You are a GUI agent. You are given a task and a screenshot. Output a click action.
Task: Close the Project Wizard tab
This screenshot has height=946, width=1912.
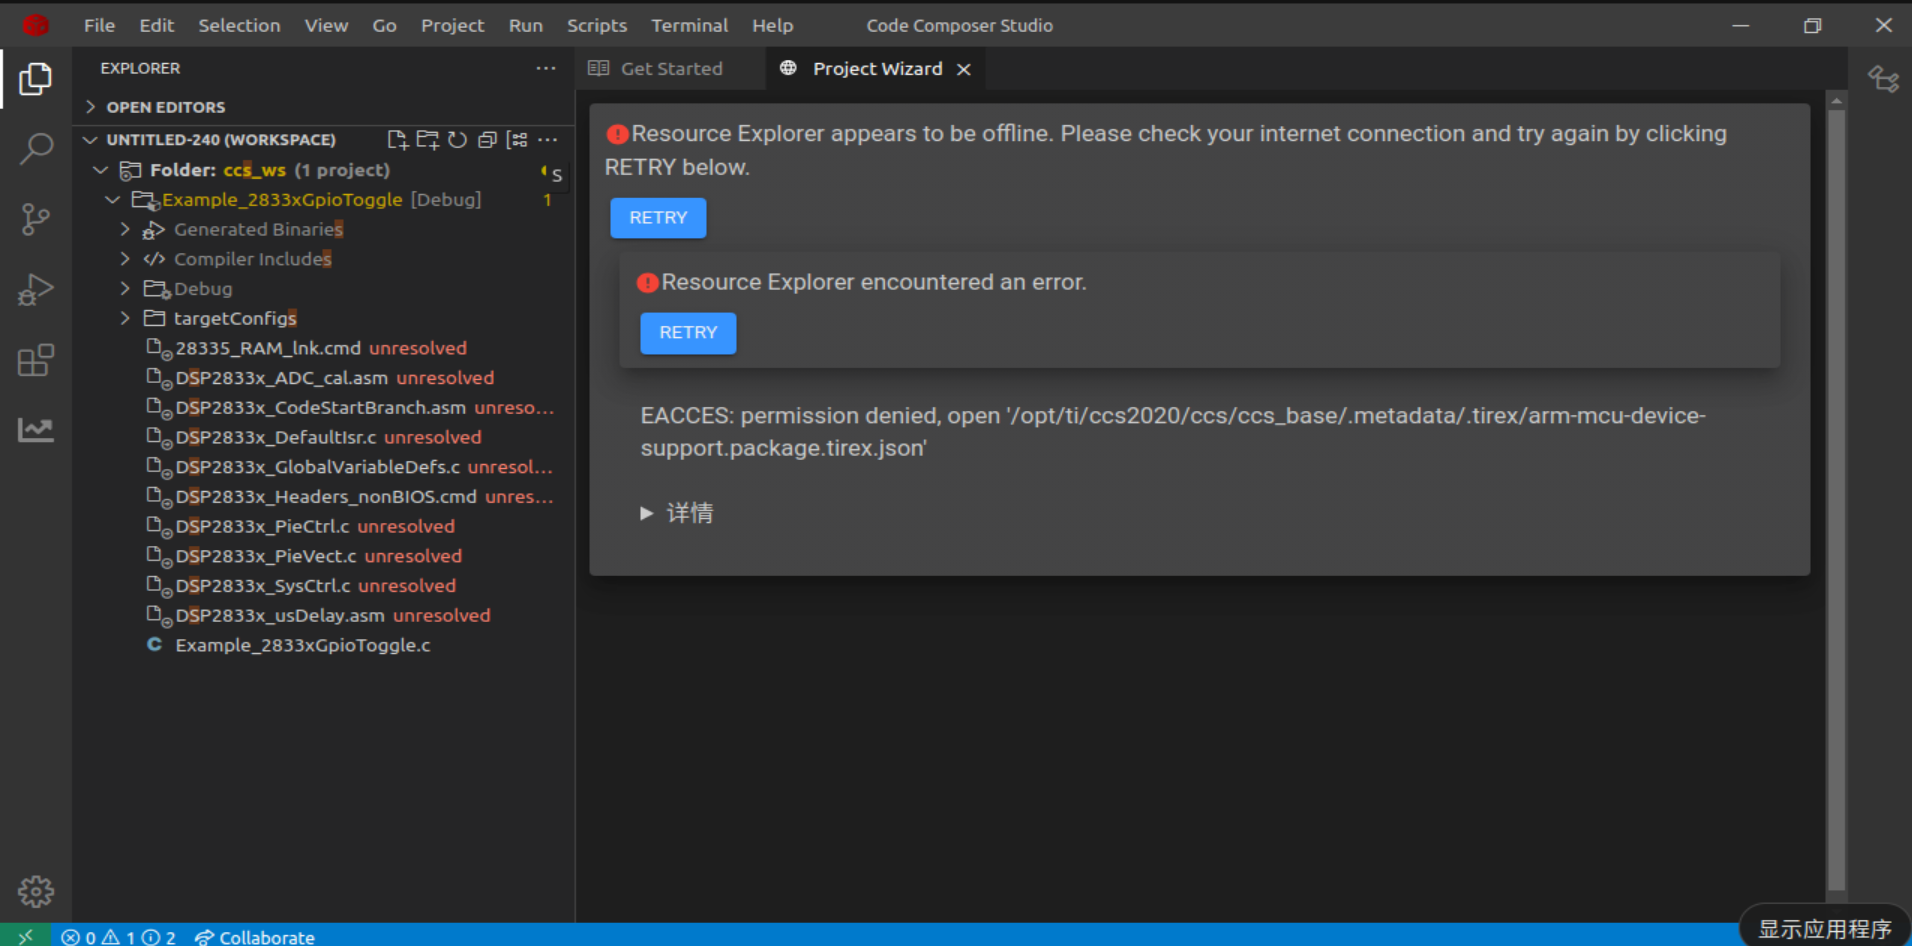click(x=964, y=69)
